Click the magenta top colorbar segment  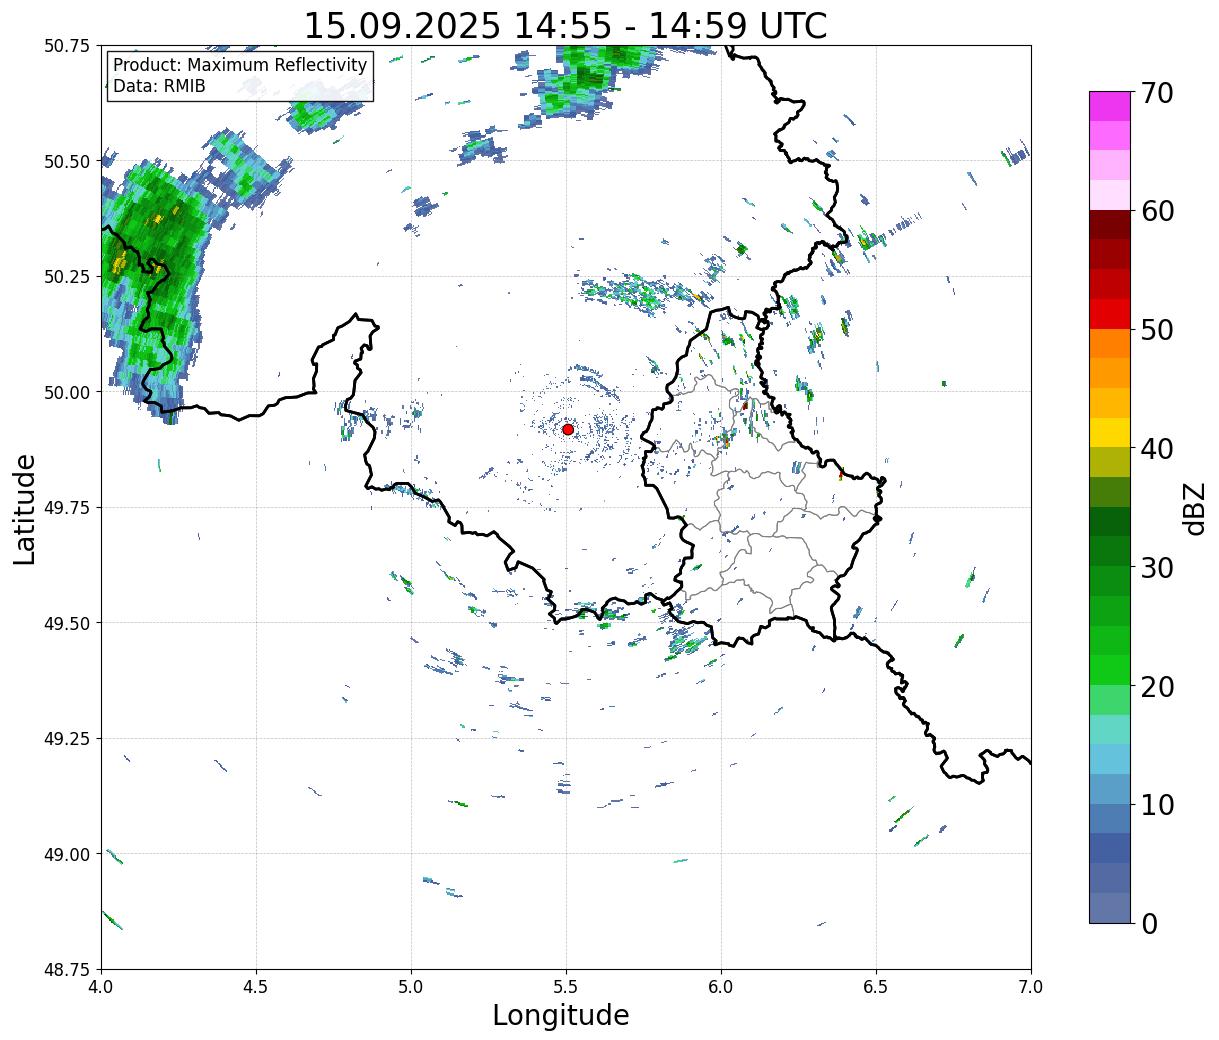click(1110, 106)
